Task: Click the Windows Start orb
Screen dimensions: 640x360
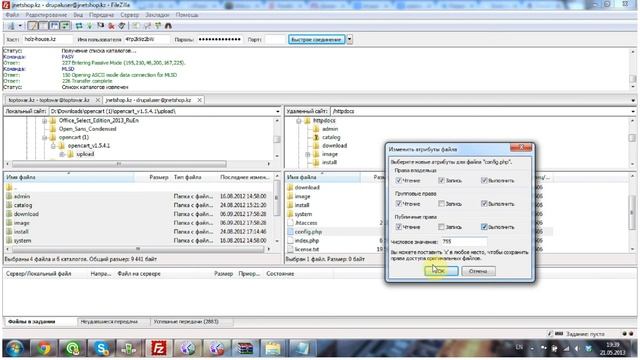Action: tap(15, 348)
